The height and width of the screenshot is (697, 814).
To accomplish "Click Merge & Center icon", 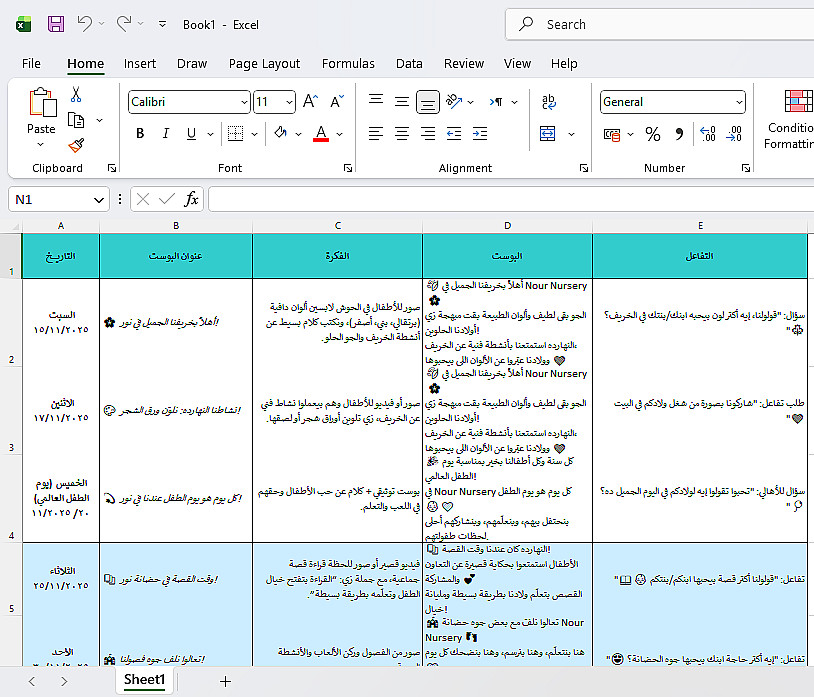I will coord(548,133).
